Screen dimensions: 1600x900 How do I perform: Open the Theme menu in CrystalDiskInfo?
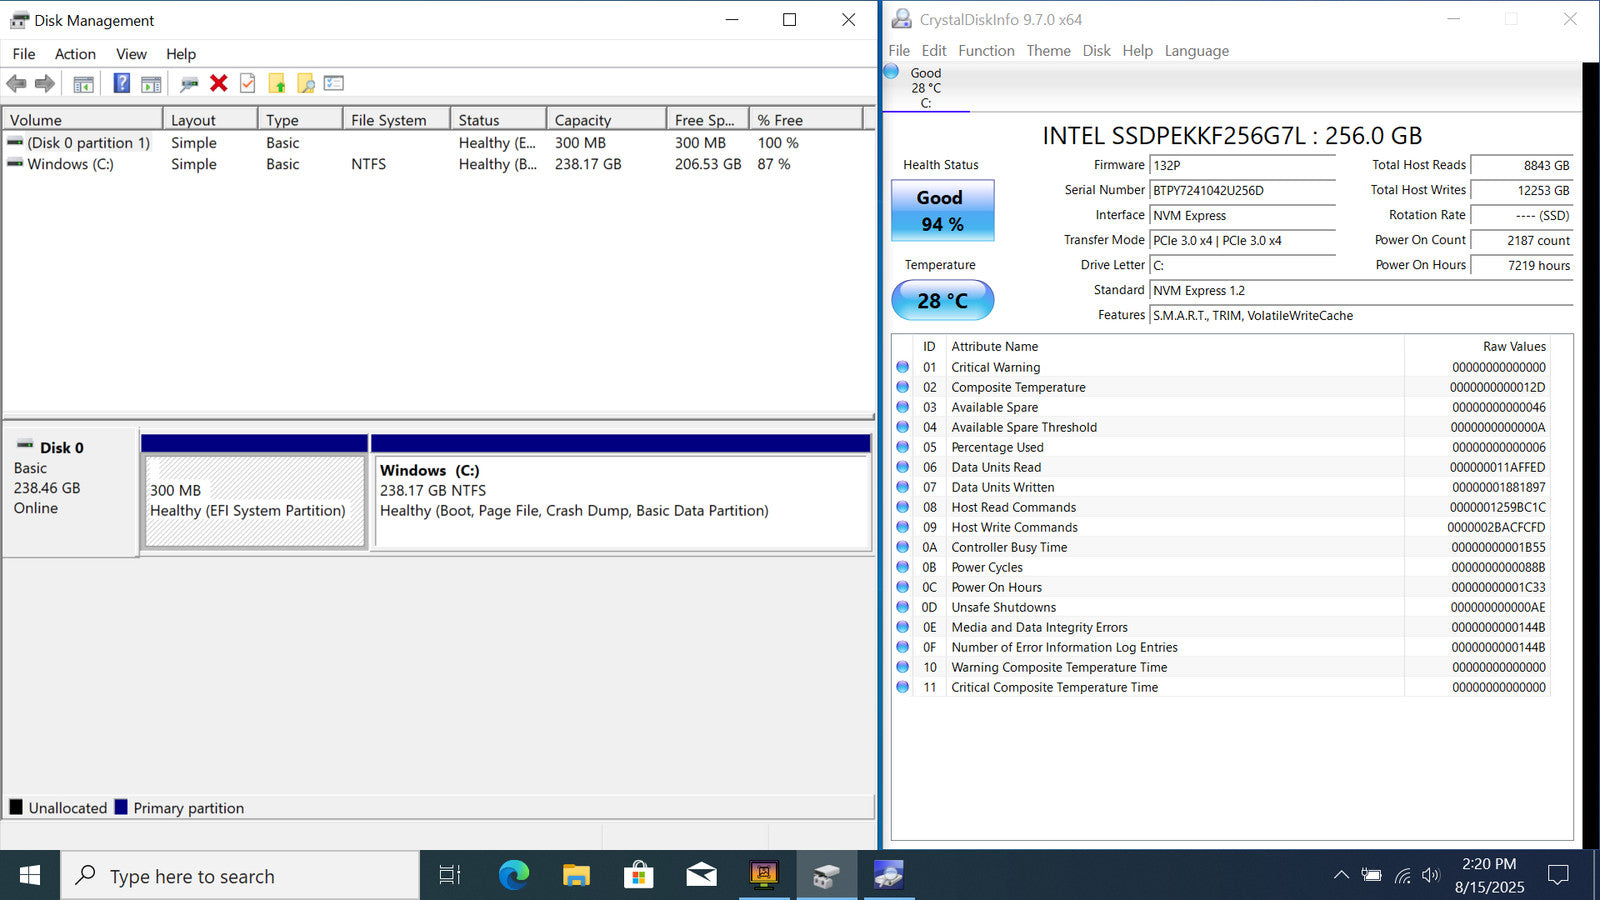click(x=1048, y=51)
